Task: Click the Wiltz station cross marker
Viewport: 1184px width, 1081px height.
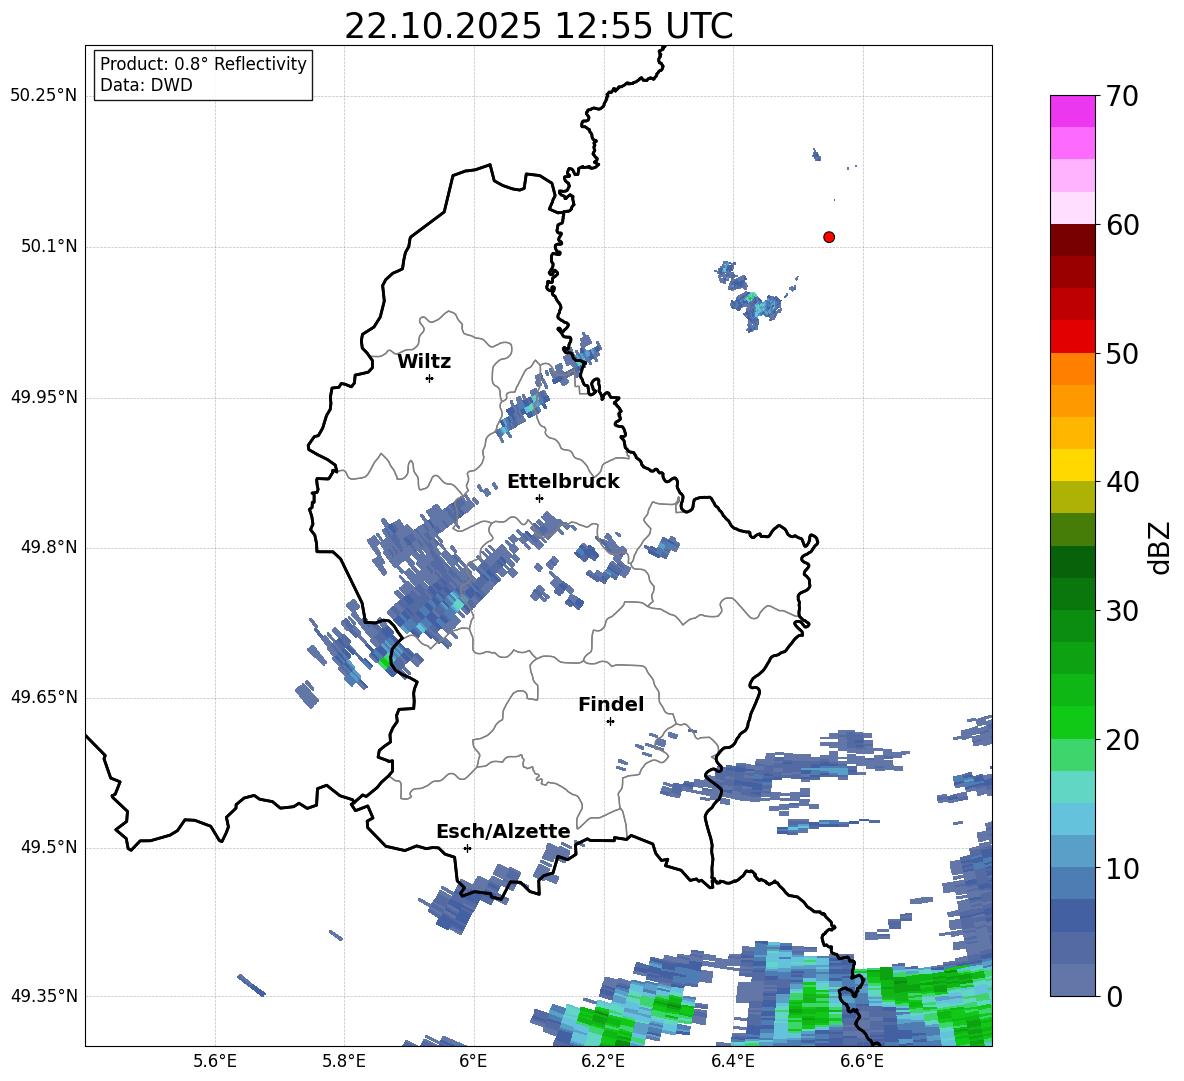Action: pyautogui.click(x=430, y=378)
